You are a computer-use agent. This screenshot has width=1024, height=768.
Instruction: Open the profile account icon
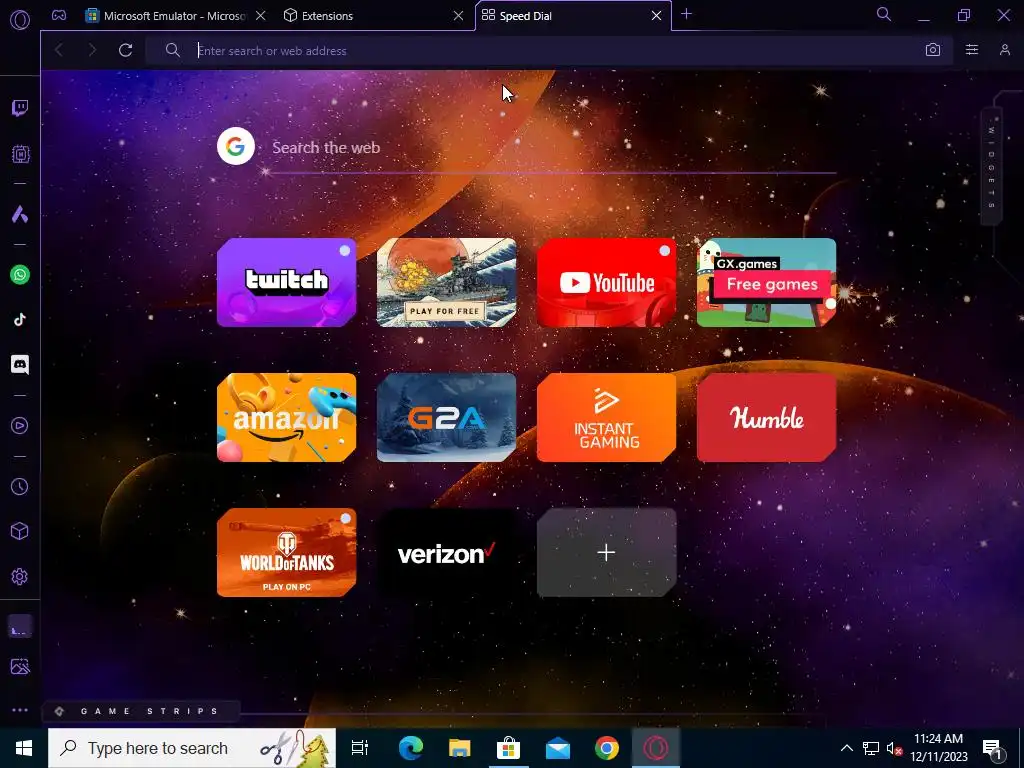pos(1004,50)
